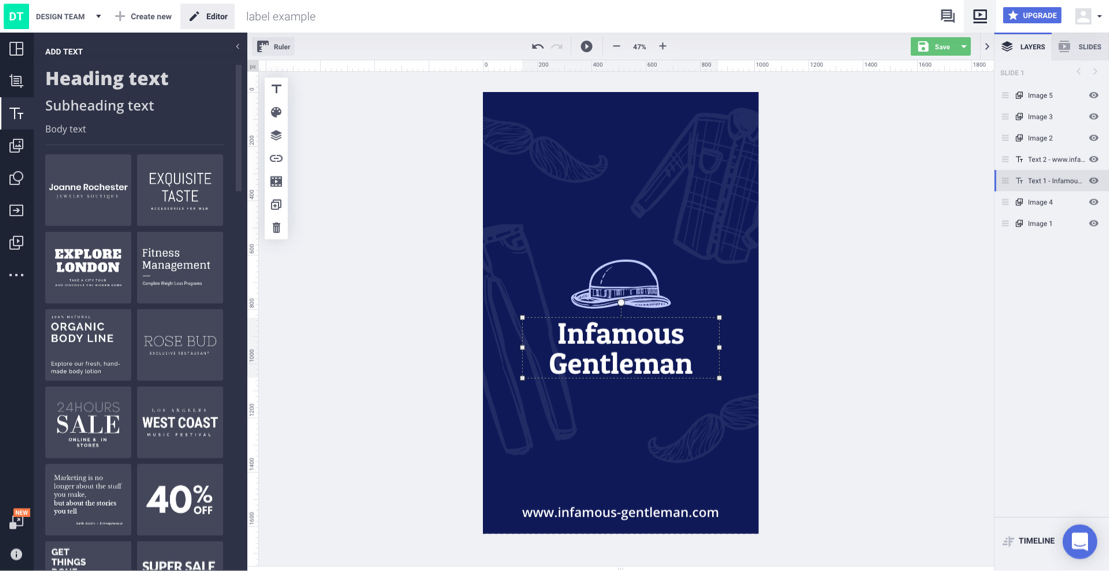Open the animation film strip tool
The image size is (1109, 571).
(277, 181)
